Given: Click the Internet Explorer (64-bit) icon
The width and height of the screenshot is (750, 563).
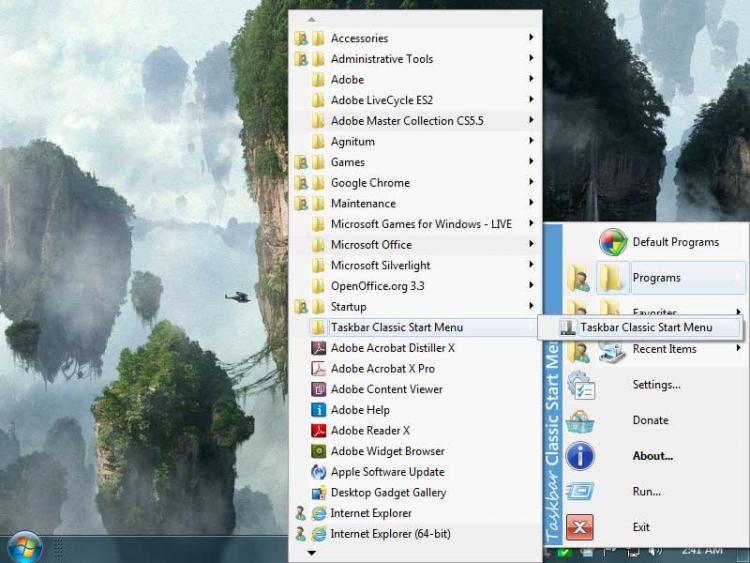Looking at the screenshot, I should pyautogui.click(x=319, y=534).
